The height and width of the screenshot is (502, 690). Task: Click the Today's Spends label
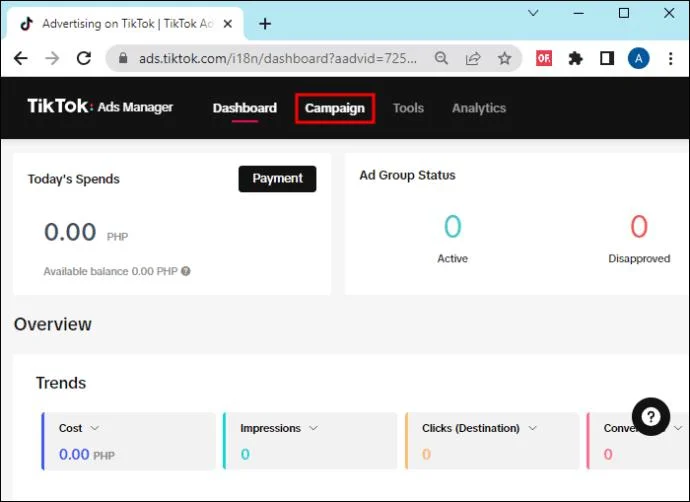coord(73,179)
